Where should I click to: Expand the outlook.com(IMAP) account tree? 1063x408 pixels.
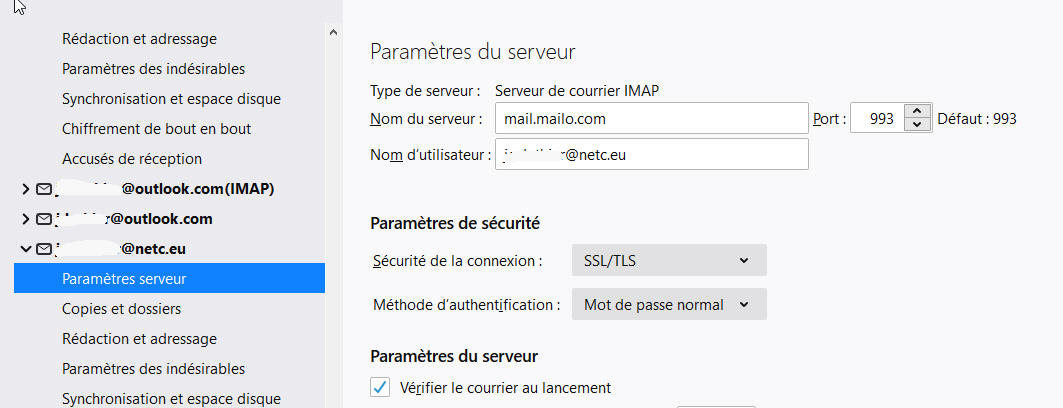[x=26, y=189]
